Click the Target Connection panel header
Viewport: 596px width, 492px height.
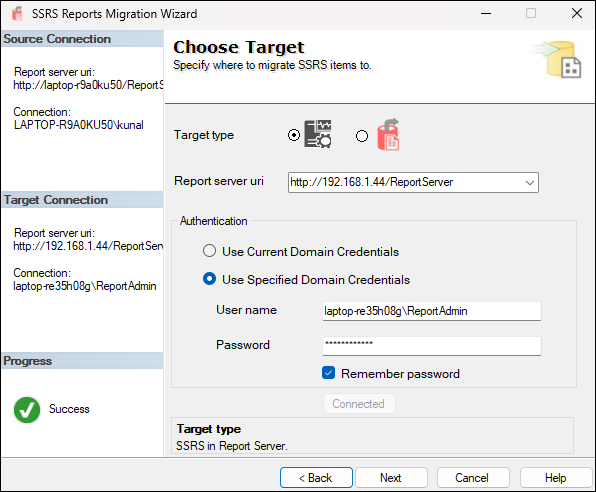tap(82, 200)
